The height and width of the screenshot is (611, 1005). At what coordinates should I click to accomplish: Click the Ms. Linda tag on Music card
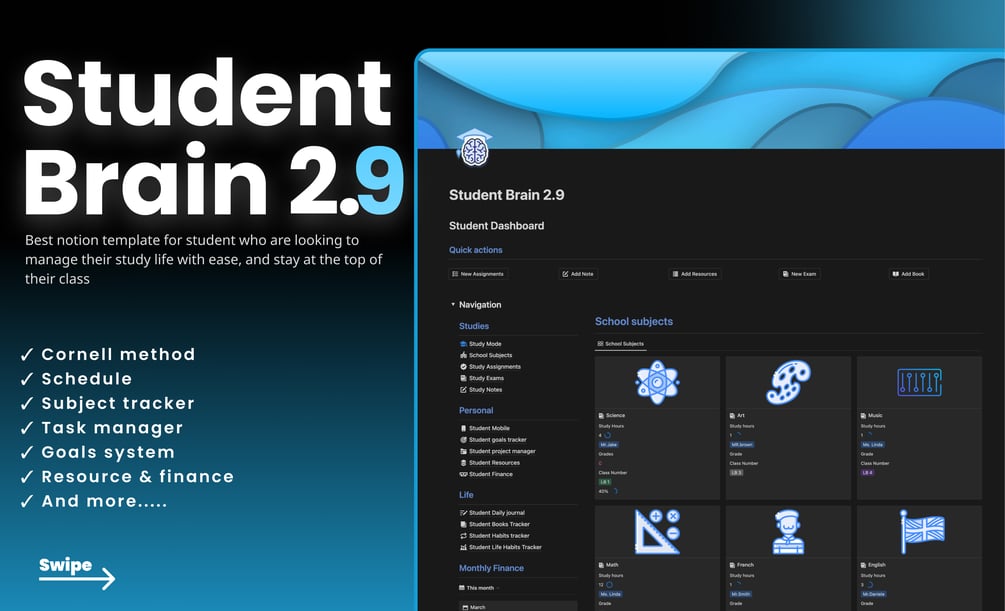click(x=873, y=444)
